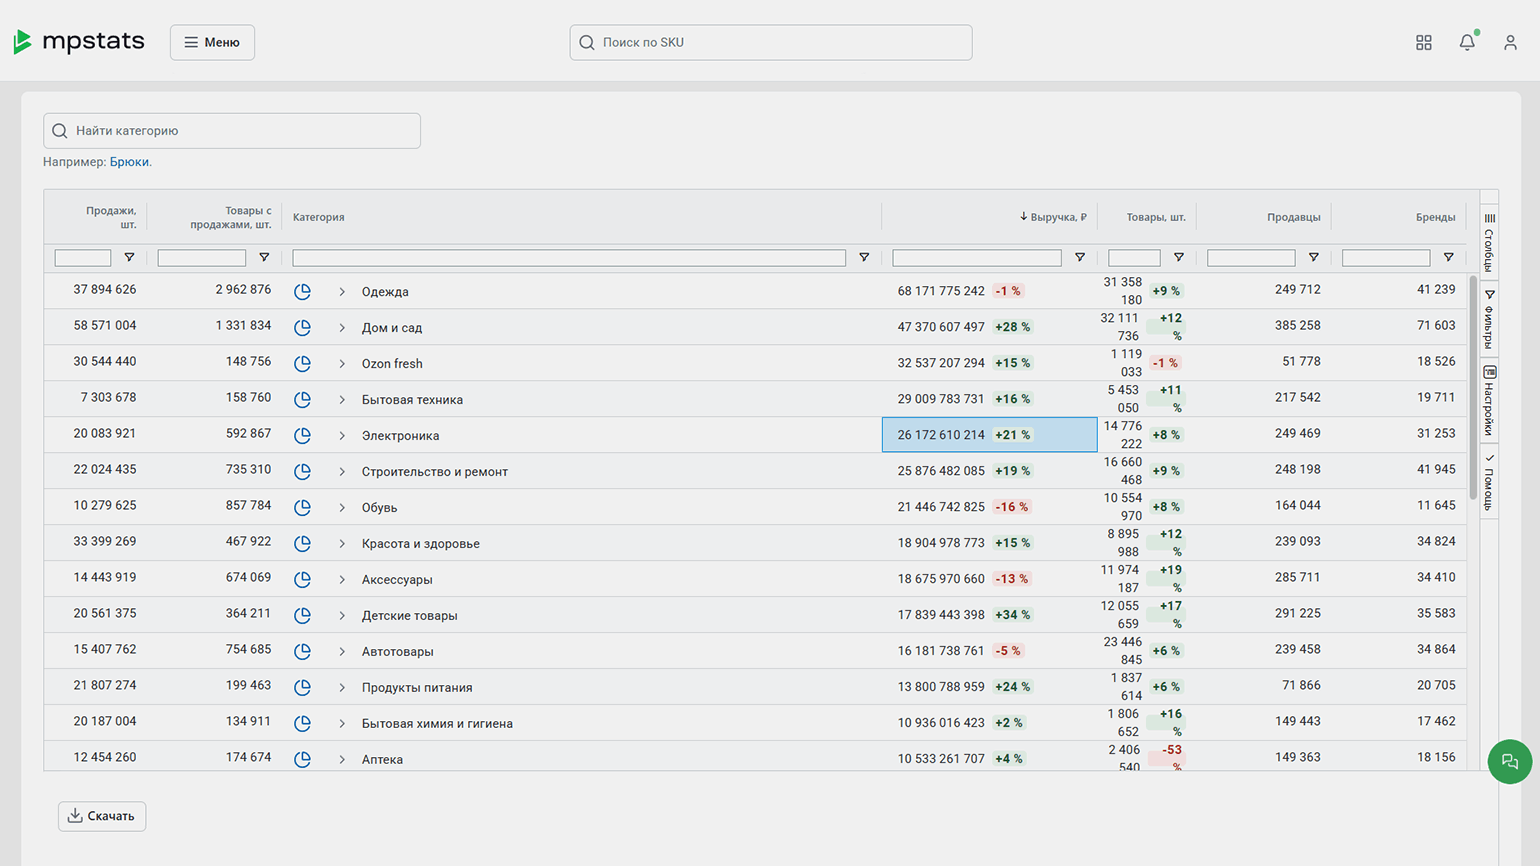
Task: Click the pie chart icon for Одежда
Action: click(x=302, y=292)
